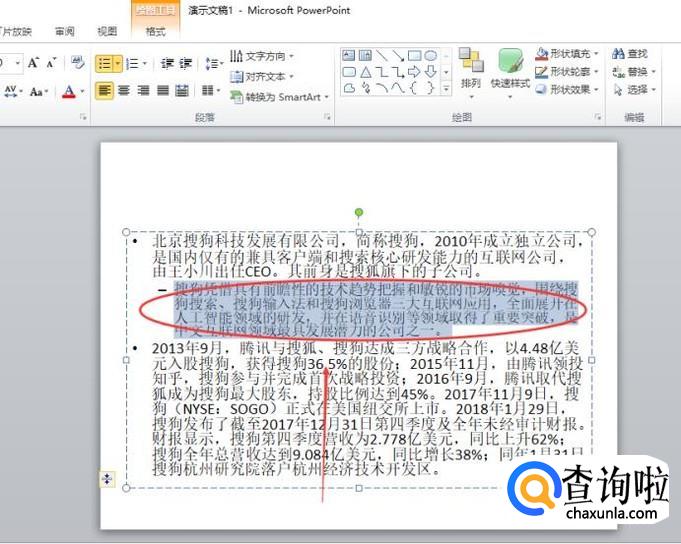The width and height of the screenshot is (681, 544).
Task: Select the triangle shape
Action: tap(365, 72)
